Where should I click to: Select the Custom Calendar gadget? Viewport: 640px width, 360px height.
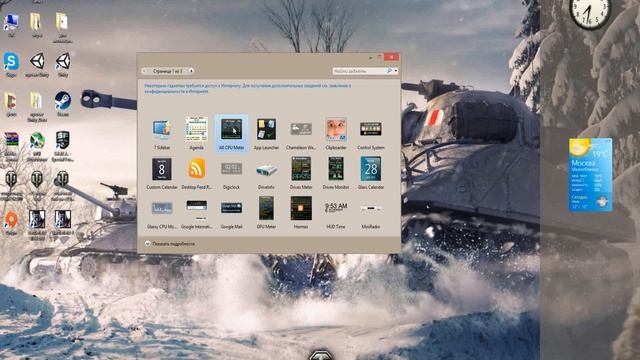162,173
